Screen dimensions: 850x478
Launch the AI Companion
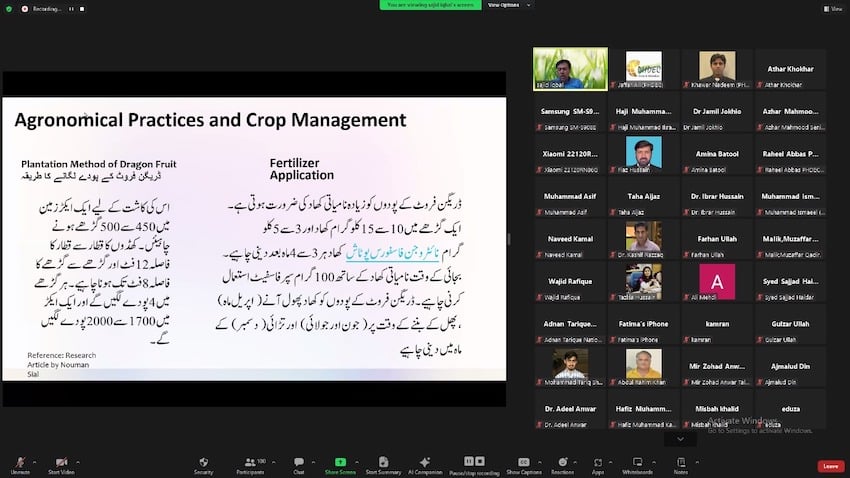[424, 464]
